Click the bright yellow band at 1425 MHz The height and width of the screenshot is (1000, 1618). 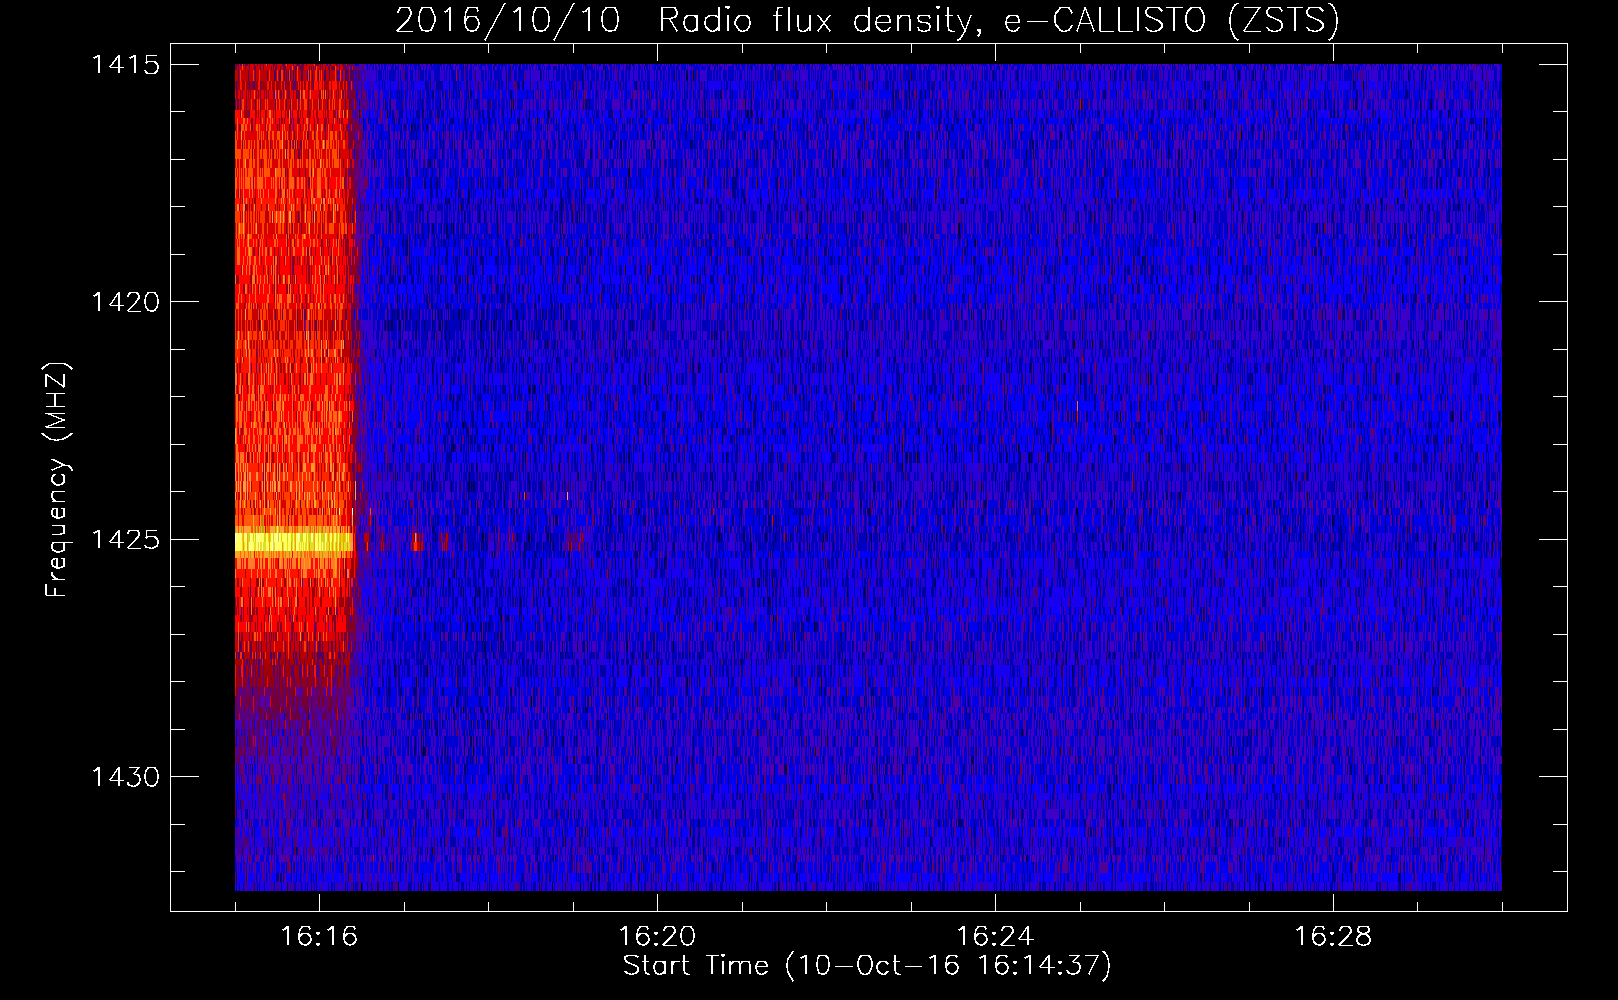(x=294, y=542)
